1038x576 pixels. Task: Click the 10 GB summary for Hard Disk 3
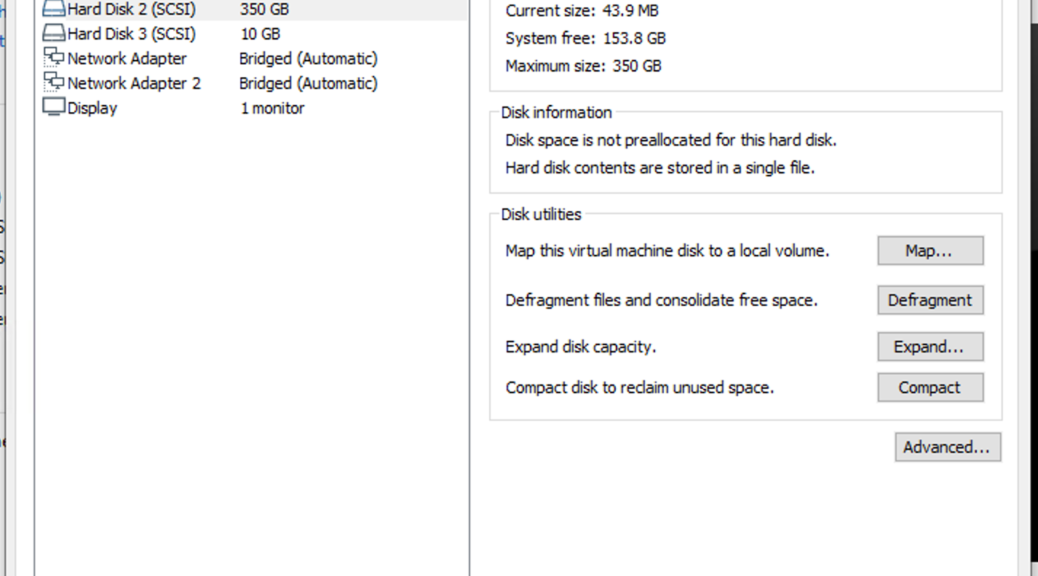260,34
